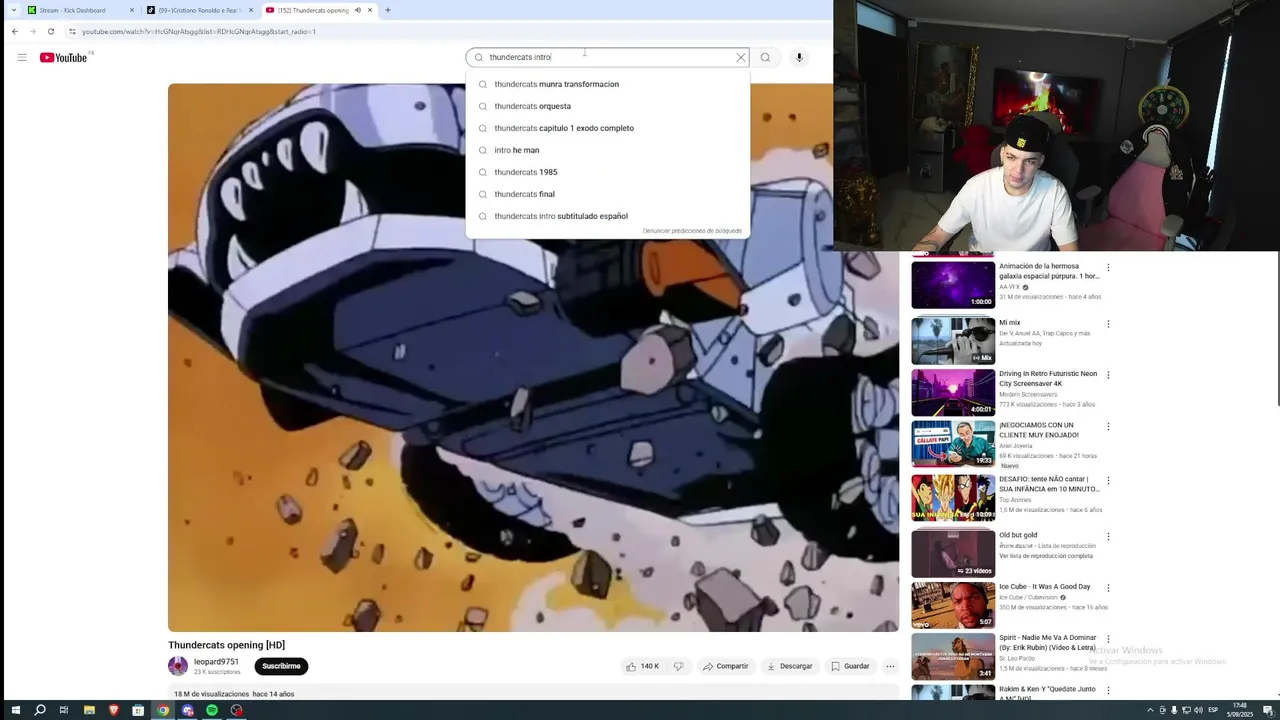Image resolution: width=1280 pixels, height=720 pixels.
Task: Choose suggestion thundercats intro subtitulado español
Action: click(607, 216)
